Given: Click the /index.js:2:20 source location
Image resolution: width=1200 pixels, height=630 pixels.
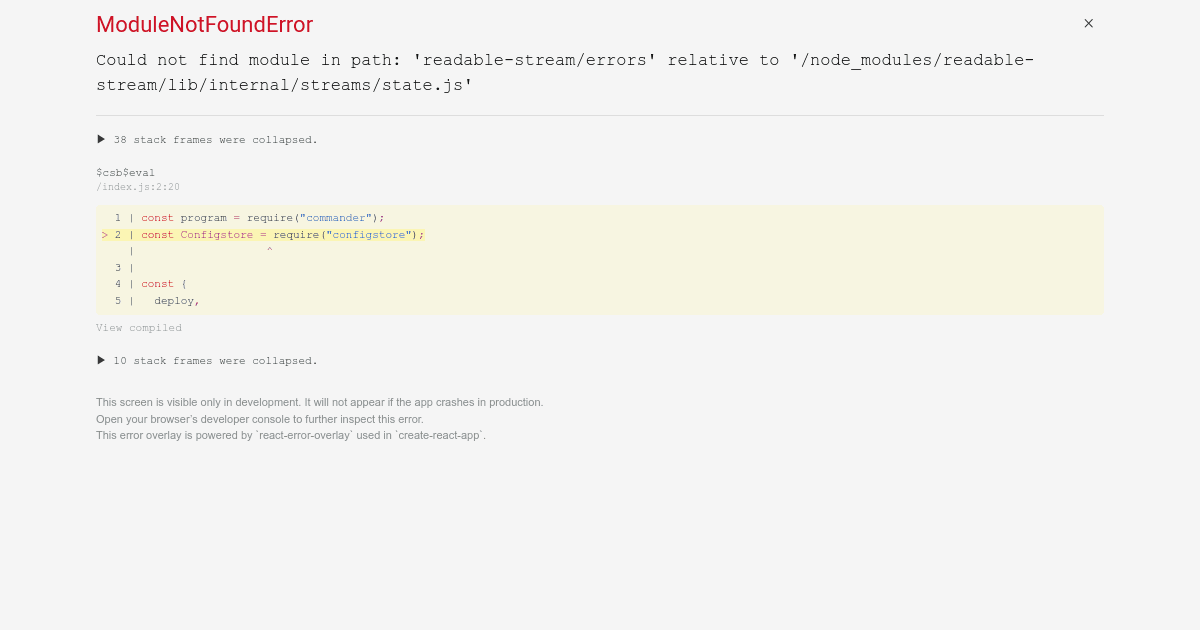Looking at the screenshot, I should (x=138, y=187).
